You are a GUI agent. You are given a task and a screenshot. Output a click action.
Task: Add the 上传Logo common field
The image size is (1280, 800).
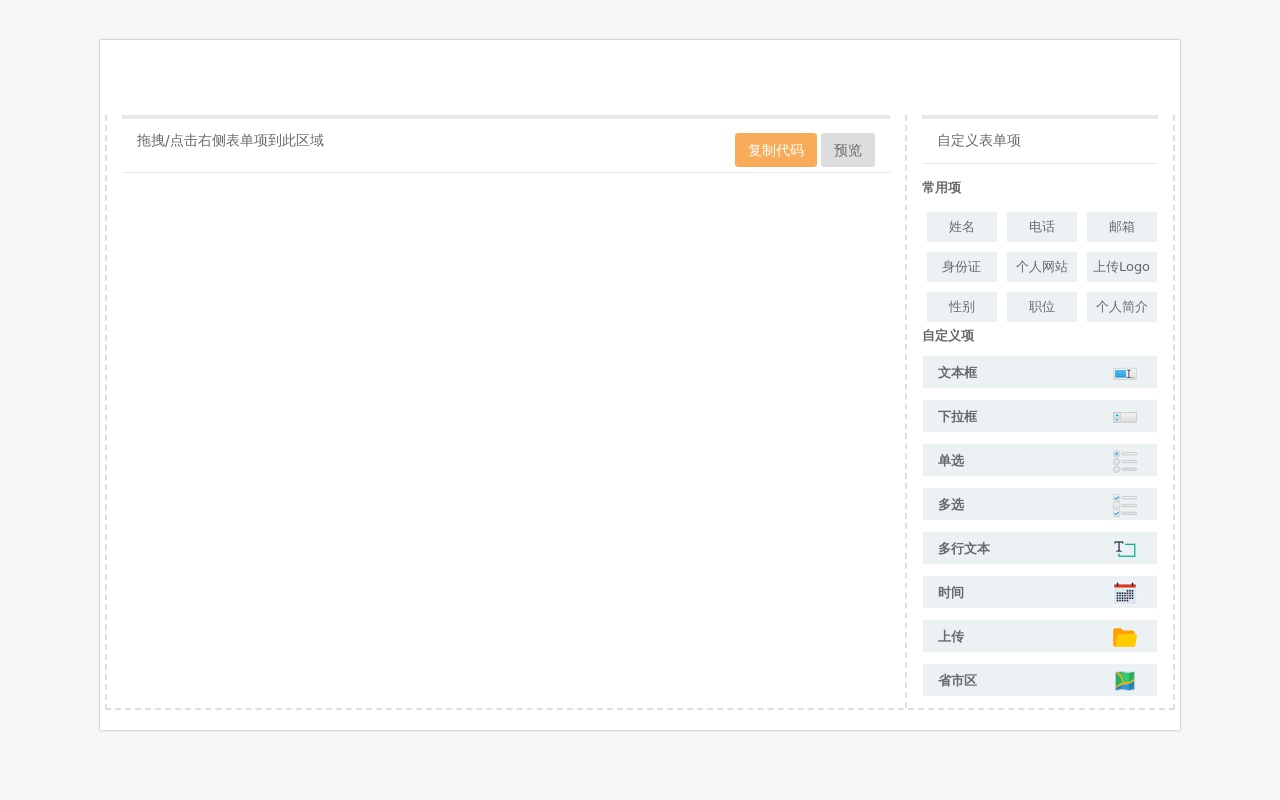1122,267
